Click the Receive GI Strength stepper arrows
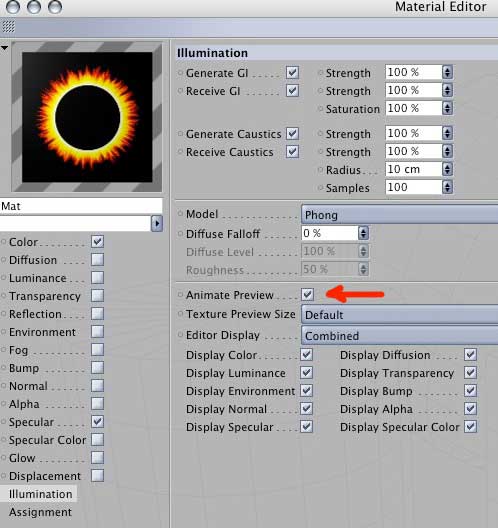This screenshot has height=528, width=498. tap(447, 90)
